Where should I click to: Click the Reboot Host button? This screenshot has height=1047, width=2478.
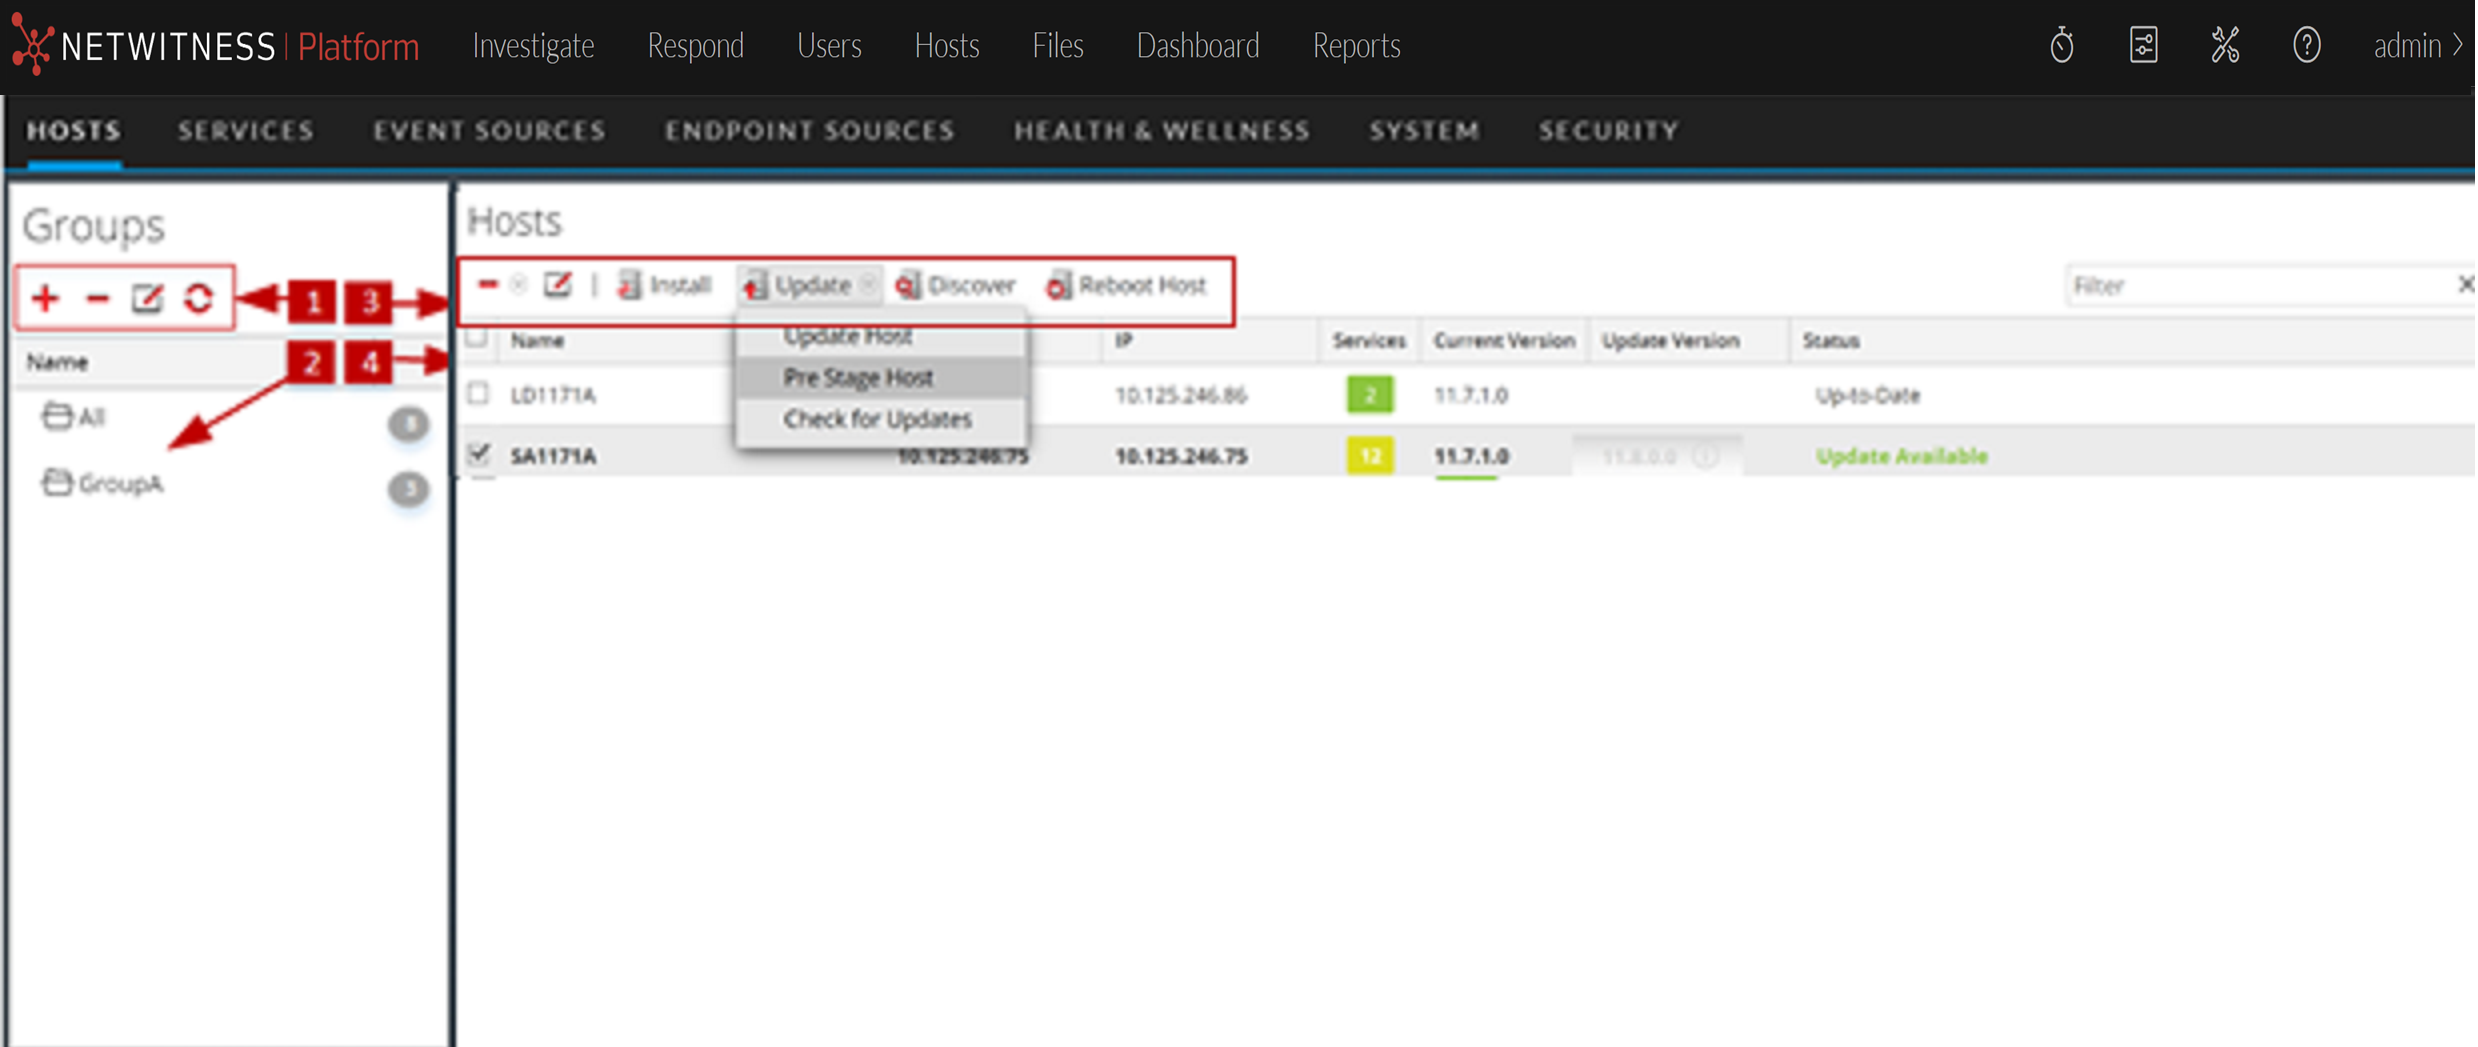point(1127,286)
